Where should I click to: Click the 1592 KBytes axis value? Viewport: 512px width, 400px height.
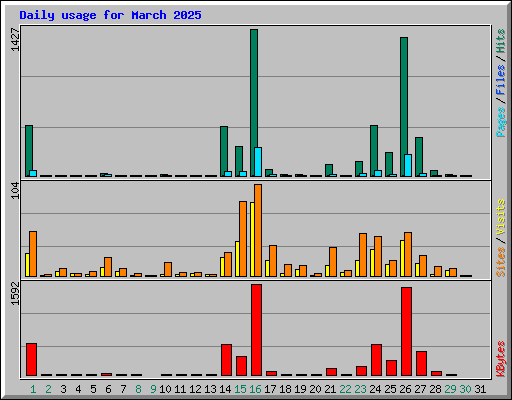(x=15, y=294)
